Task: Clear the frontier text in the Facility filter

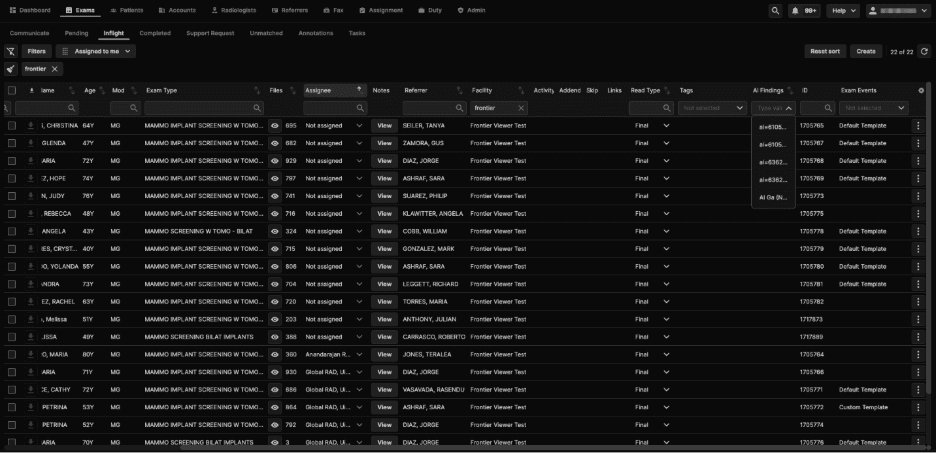Action: [521, 108]
